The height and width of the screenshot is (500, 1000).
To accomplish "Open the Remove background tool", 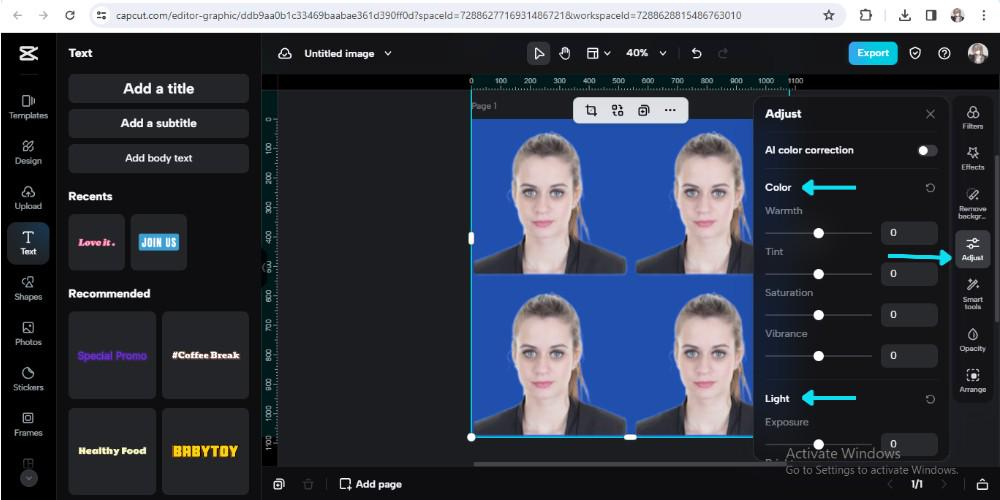I will 973,203.
